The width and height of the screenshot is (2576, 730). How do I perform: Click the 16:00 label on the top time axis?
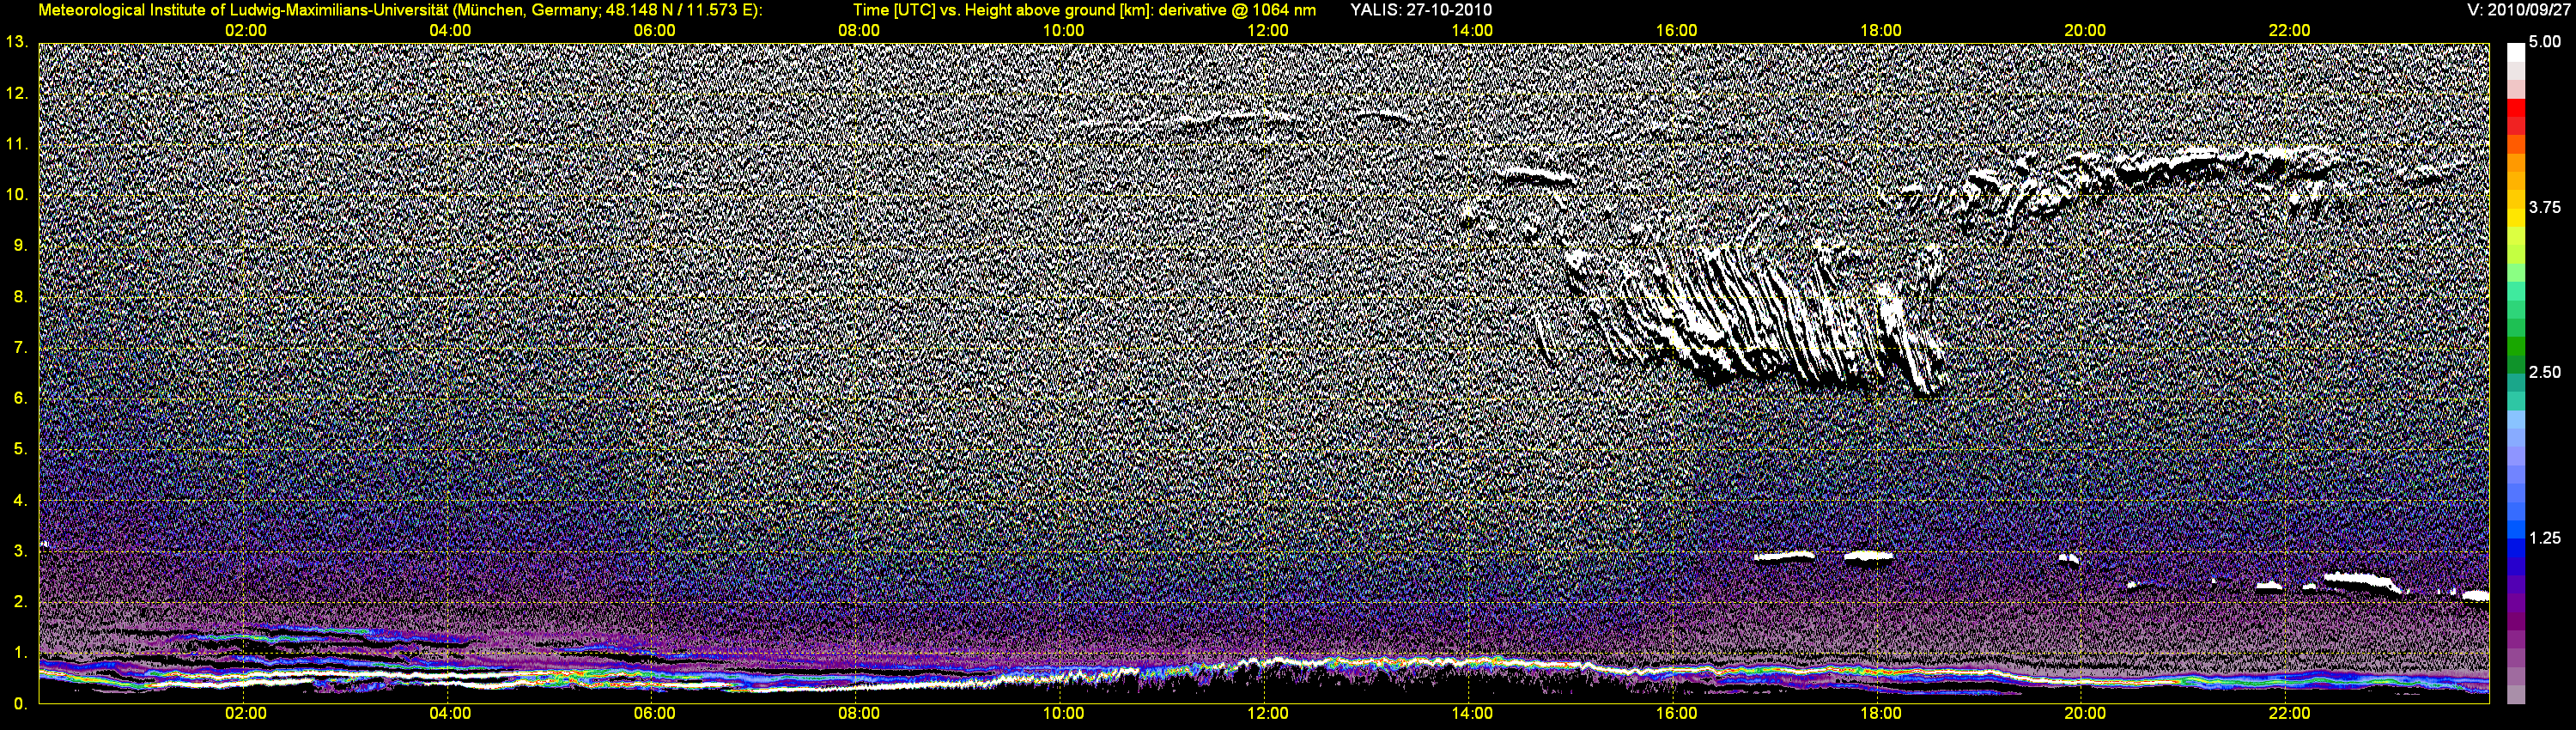(x=1676, y=31)
